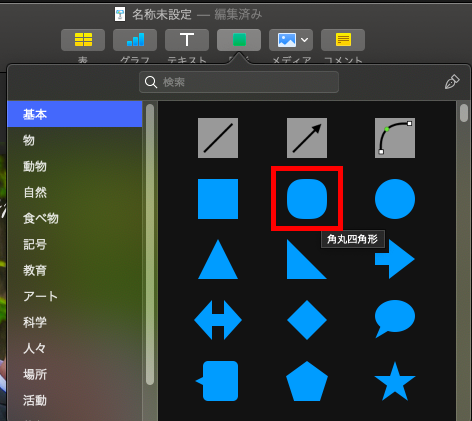Select the 基本 category
The width and height of the screenshot is (472, 421).
click(x=75, y=114)
